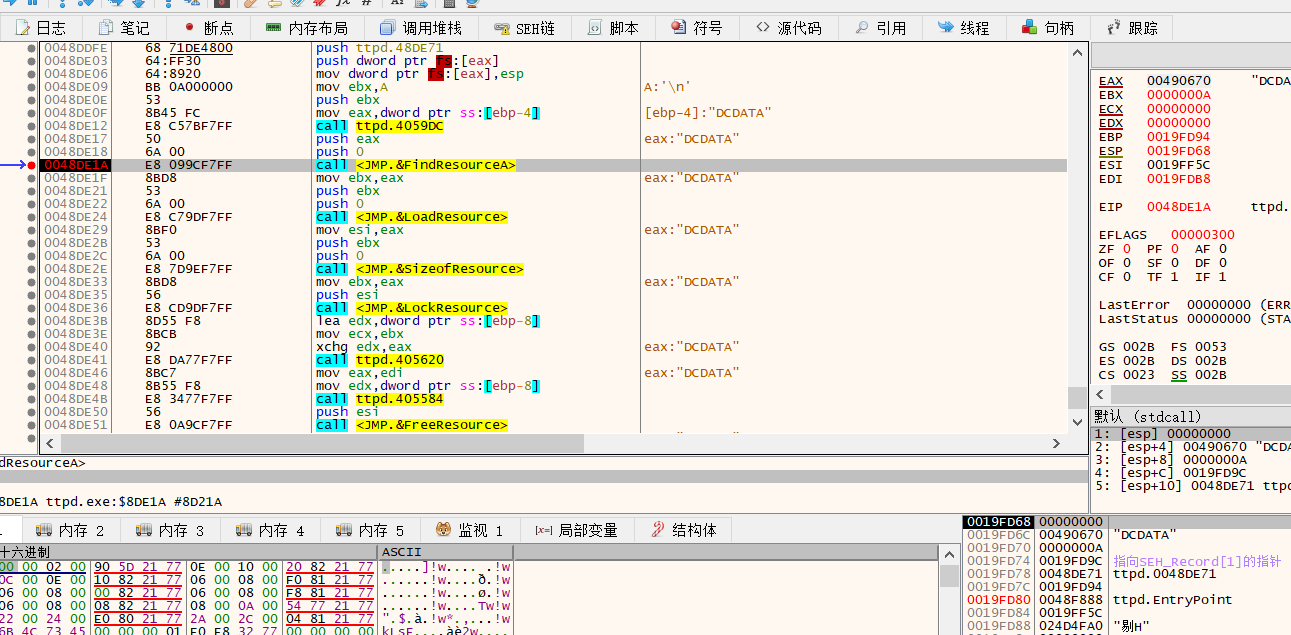This screenshot has width=1291, height=635.
Task: Click address 0048DE09 in disassembly
Action: pyautogui.click(x=76, y=87)
